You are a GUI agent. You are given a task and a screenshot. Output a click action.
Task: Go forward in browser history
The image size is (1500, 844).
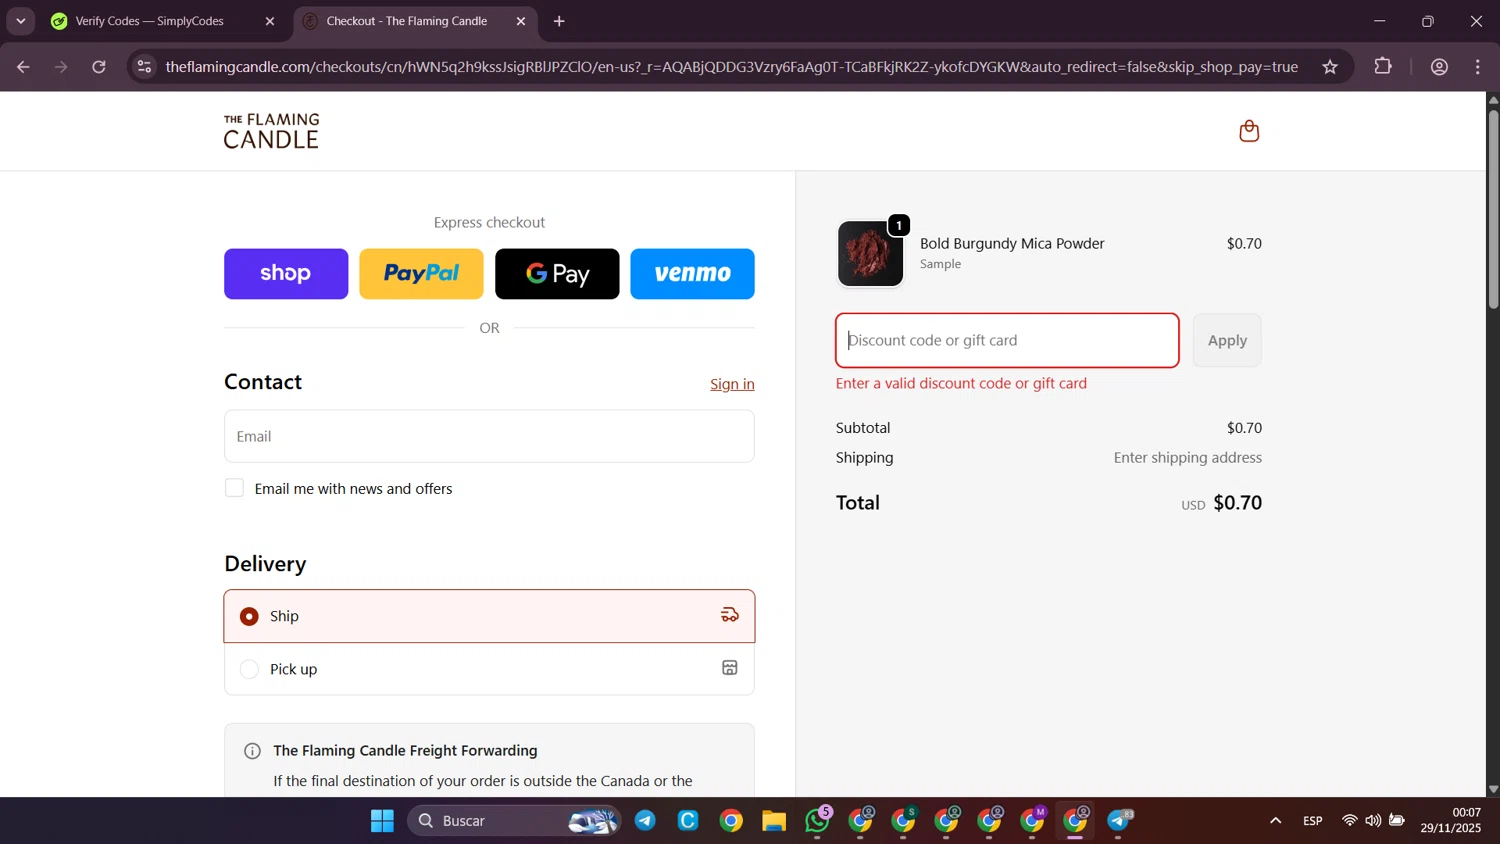coord(61,67)
